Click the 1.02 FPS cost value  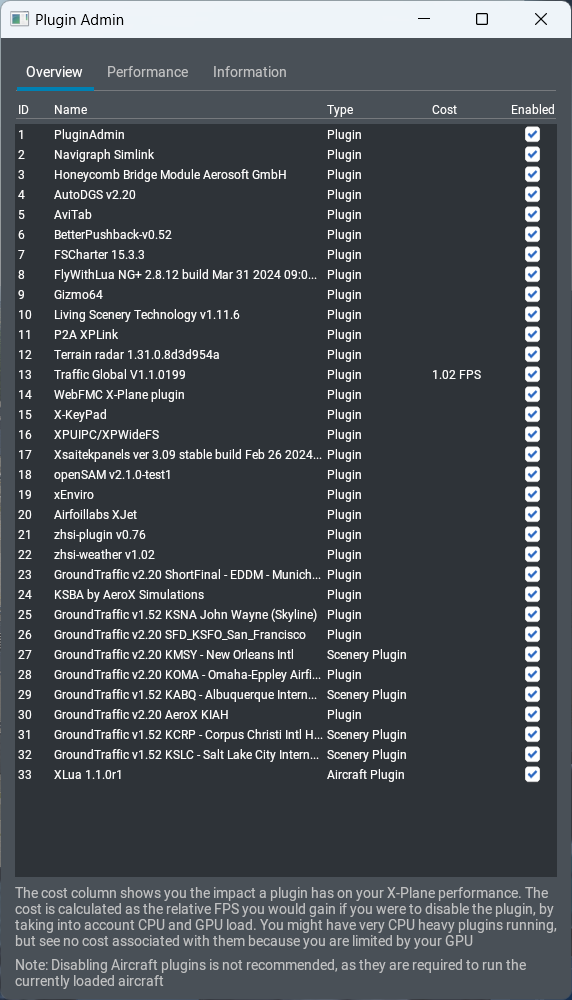point(457,374)
